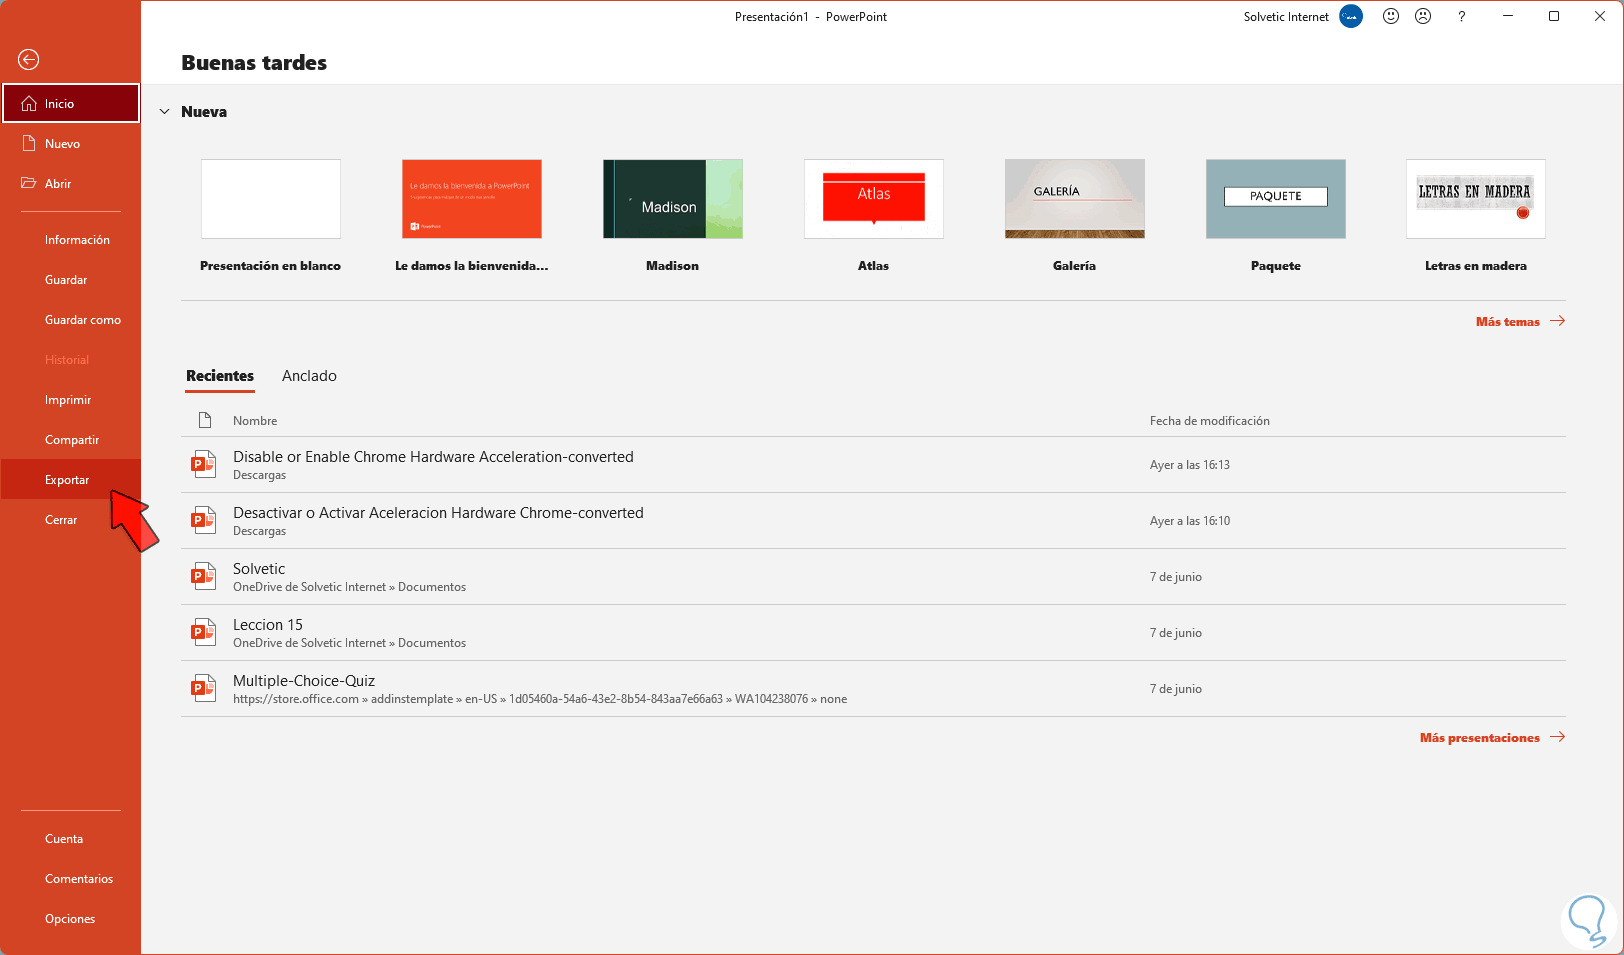Click the Madison template label
This screenshot has width=1624, height=955.
click(x=673, y=266)
